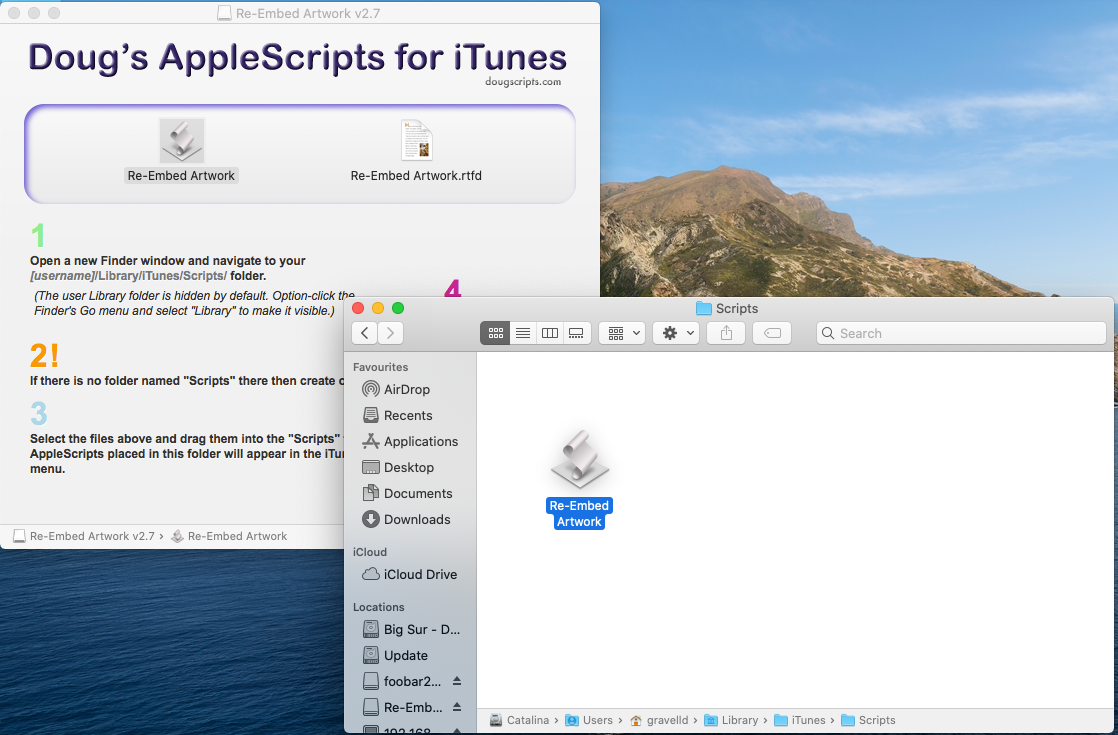Click gravelld home in path bar
The image size is (1118, 735).
tap(659, 720)
